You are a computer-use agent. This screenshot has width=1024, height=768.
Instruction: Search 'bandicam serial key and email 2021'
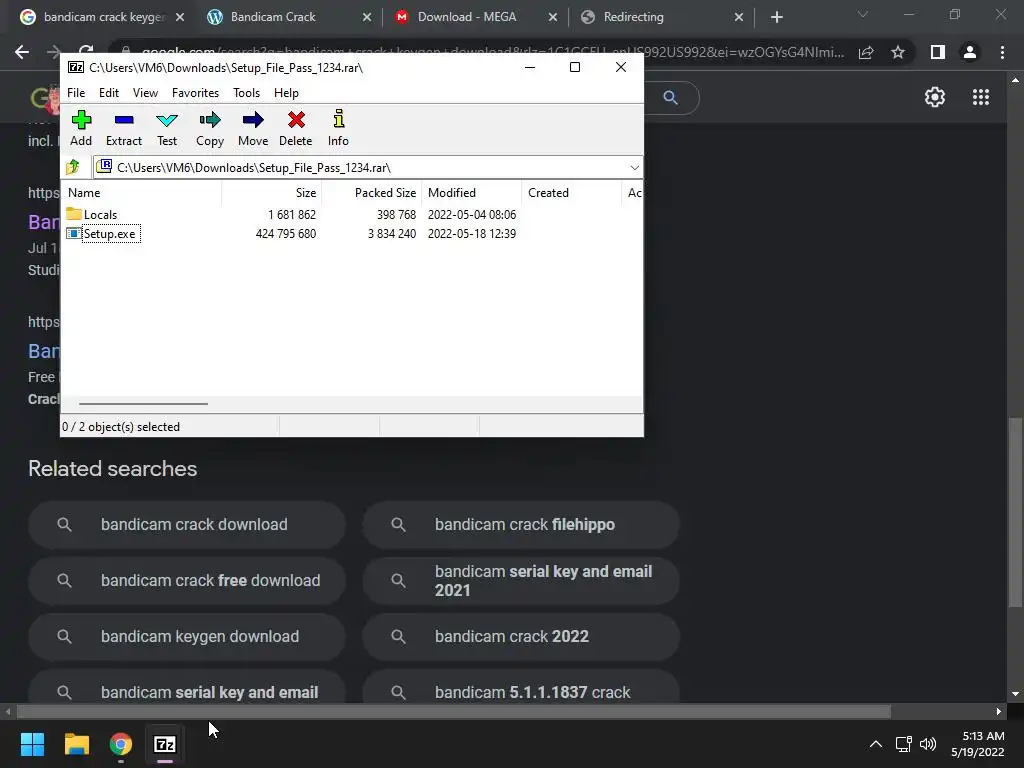point(521,581)
